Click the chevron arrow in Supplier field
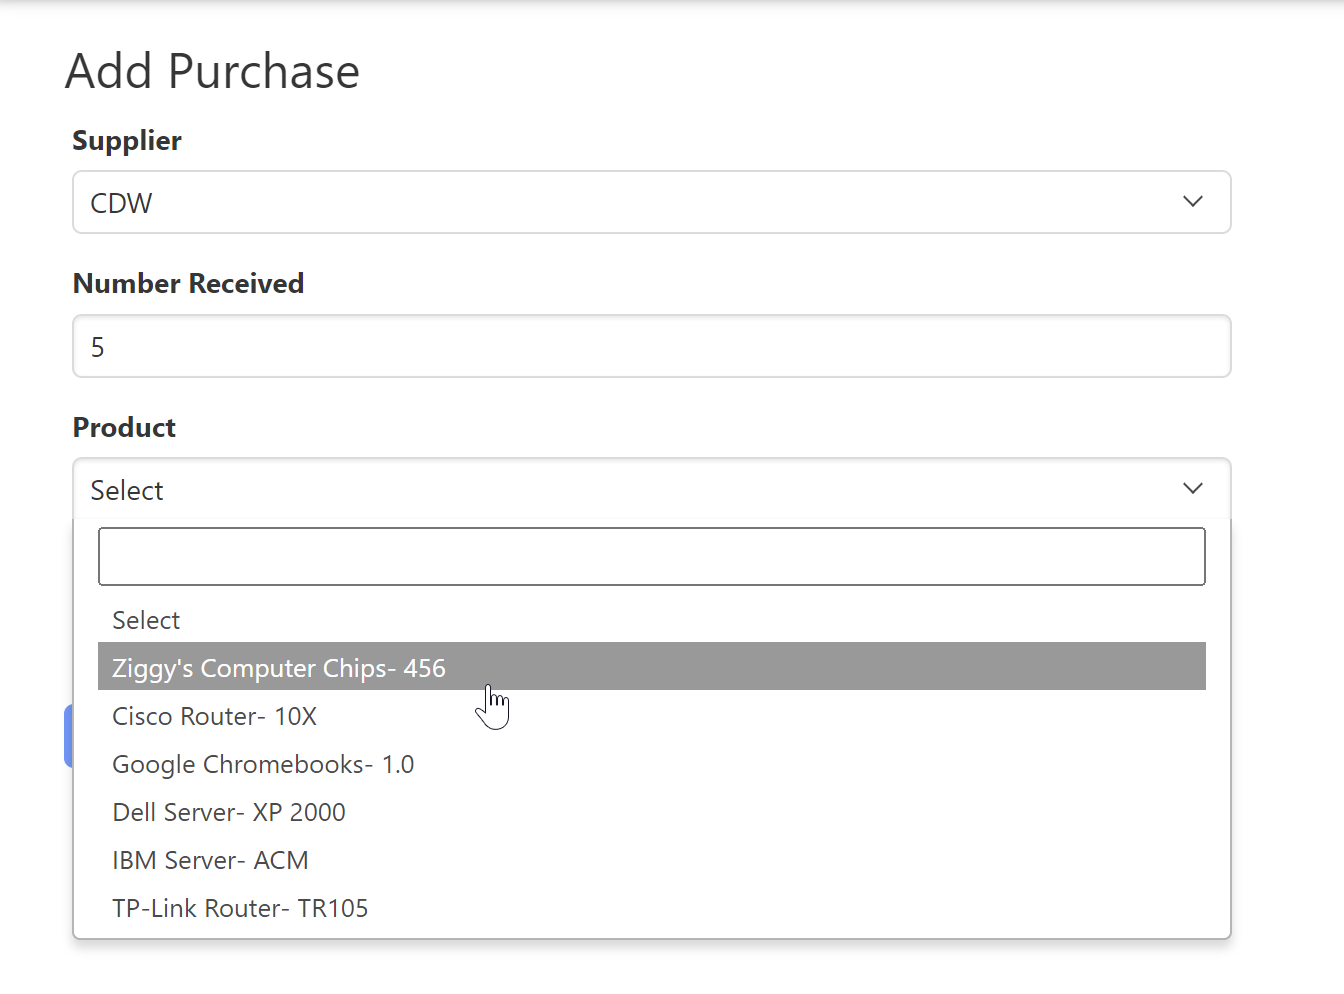This screenshot has height=994, width=1344. pos(1192,202)
